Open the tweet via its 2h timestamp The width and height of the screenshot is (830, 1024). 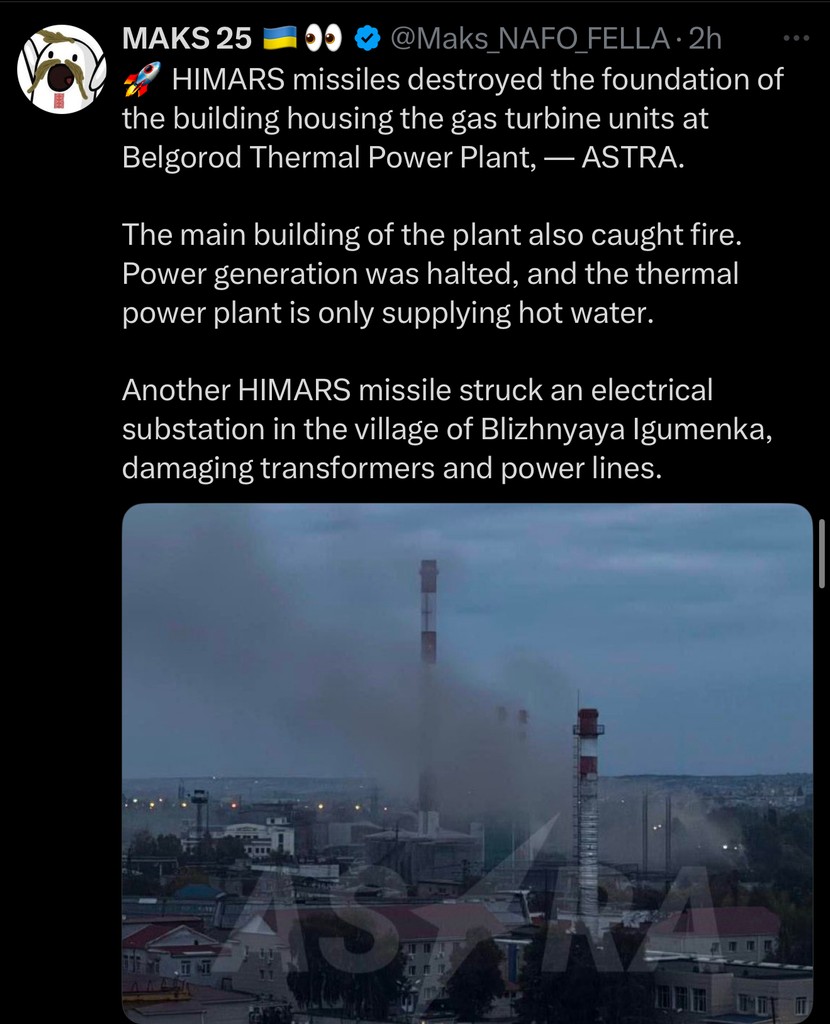click(x=705, y=39)
